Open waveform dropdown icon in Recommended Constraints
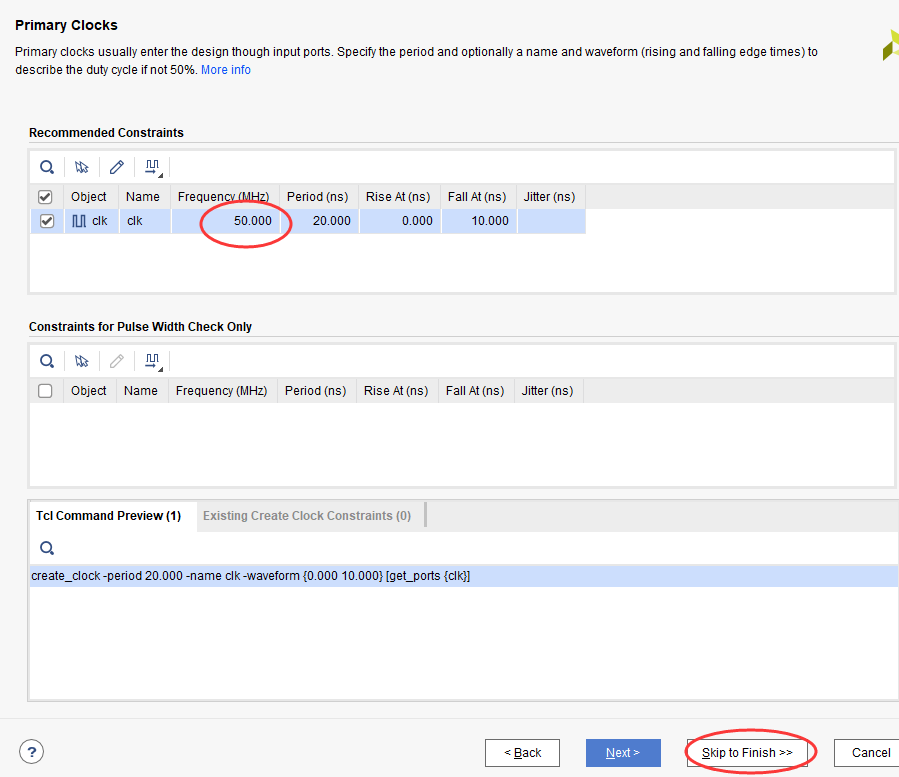Viewport: 899px width, 777px height. [x=153, y=167]
